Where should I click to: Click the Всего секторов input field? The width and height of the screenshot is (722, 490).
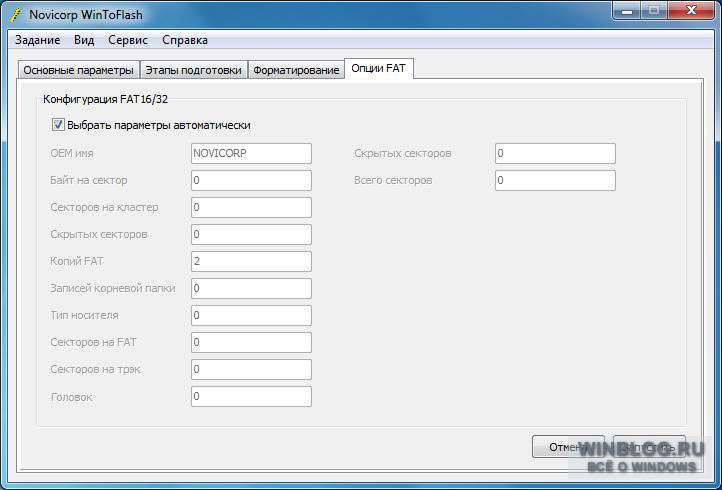click(555, 181)
